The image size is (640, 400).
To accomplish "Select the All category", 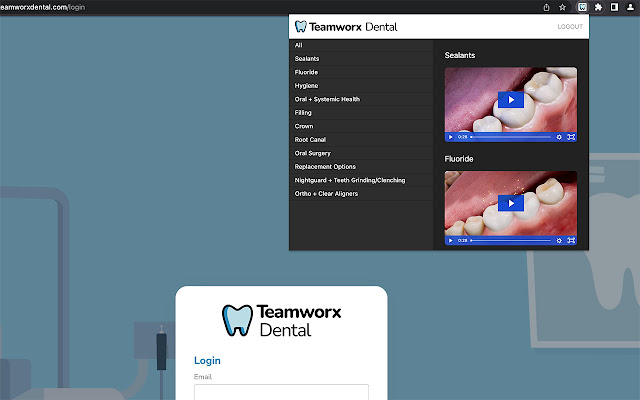I will click(361, 45).
